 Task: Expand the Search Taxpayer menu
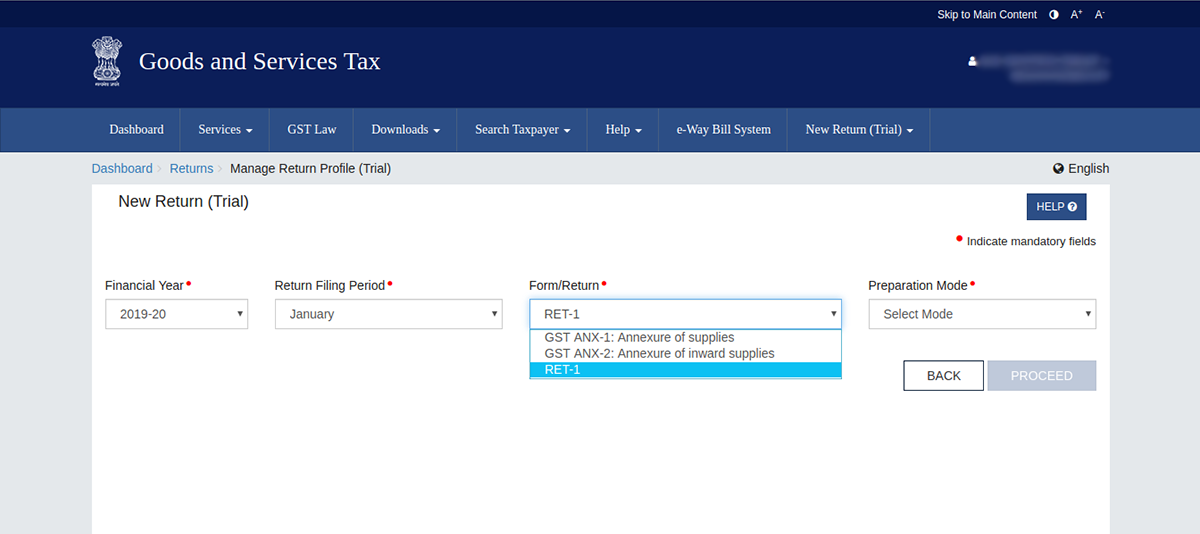(522, 130)
